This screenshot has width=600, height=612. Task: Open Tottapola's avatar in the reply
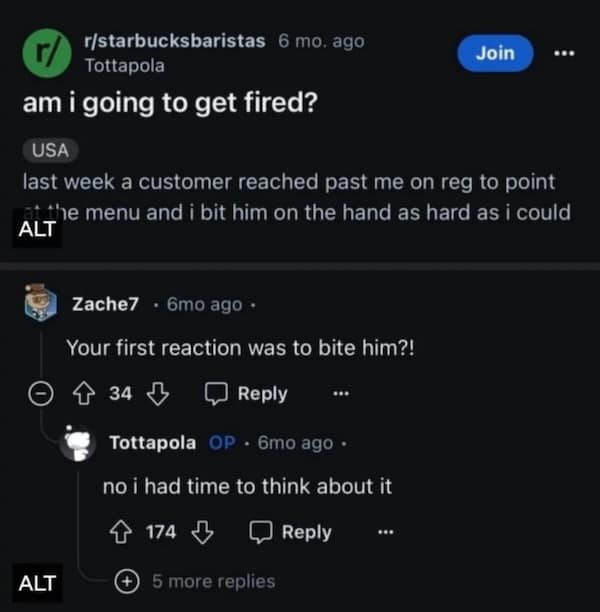click(x=78, y=442)
